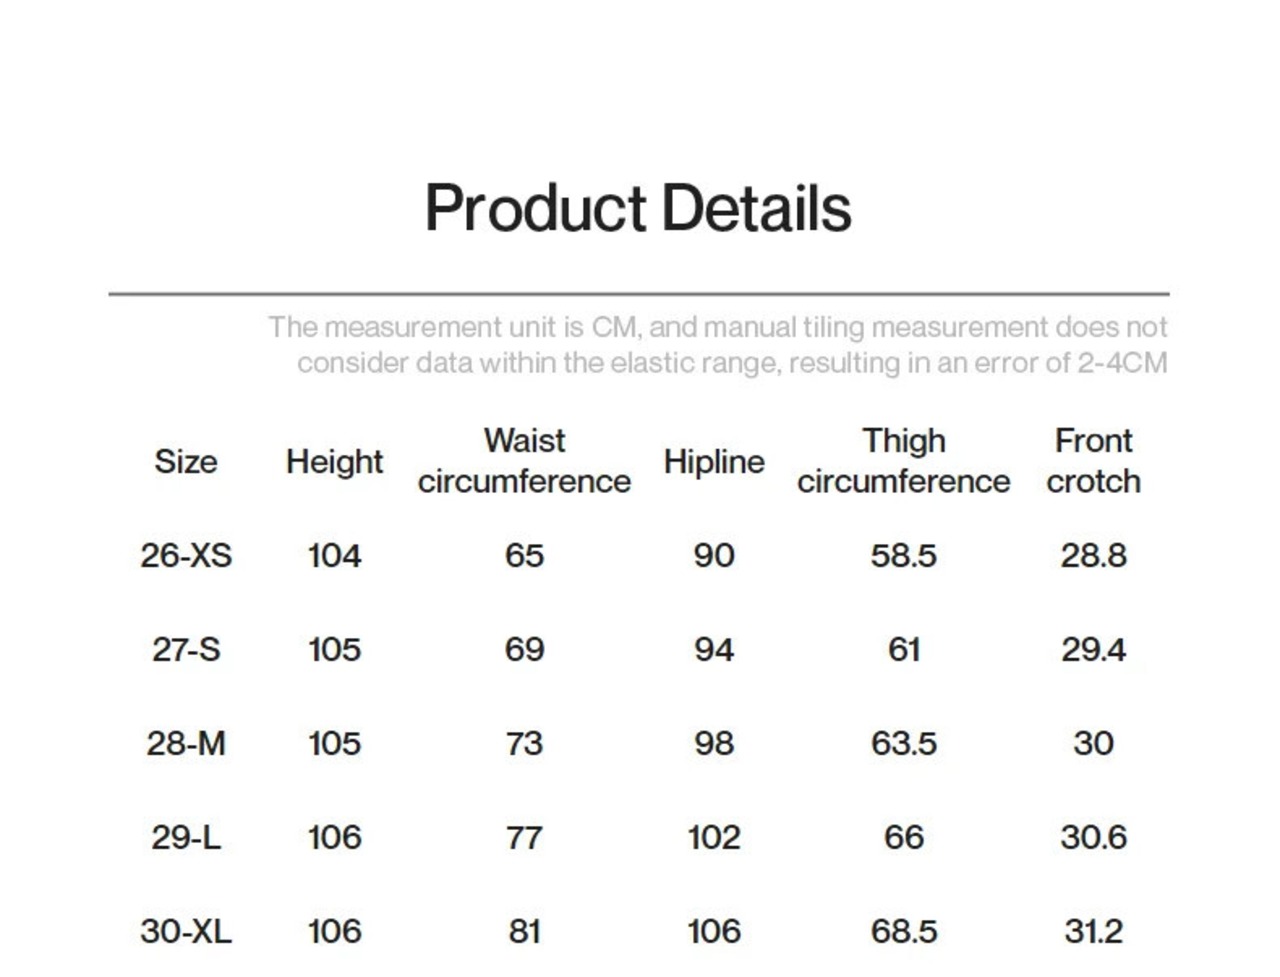Screen dimensions: 1280x977
Task: Click the Product Details heading
Action: [x=638, y=208]
